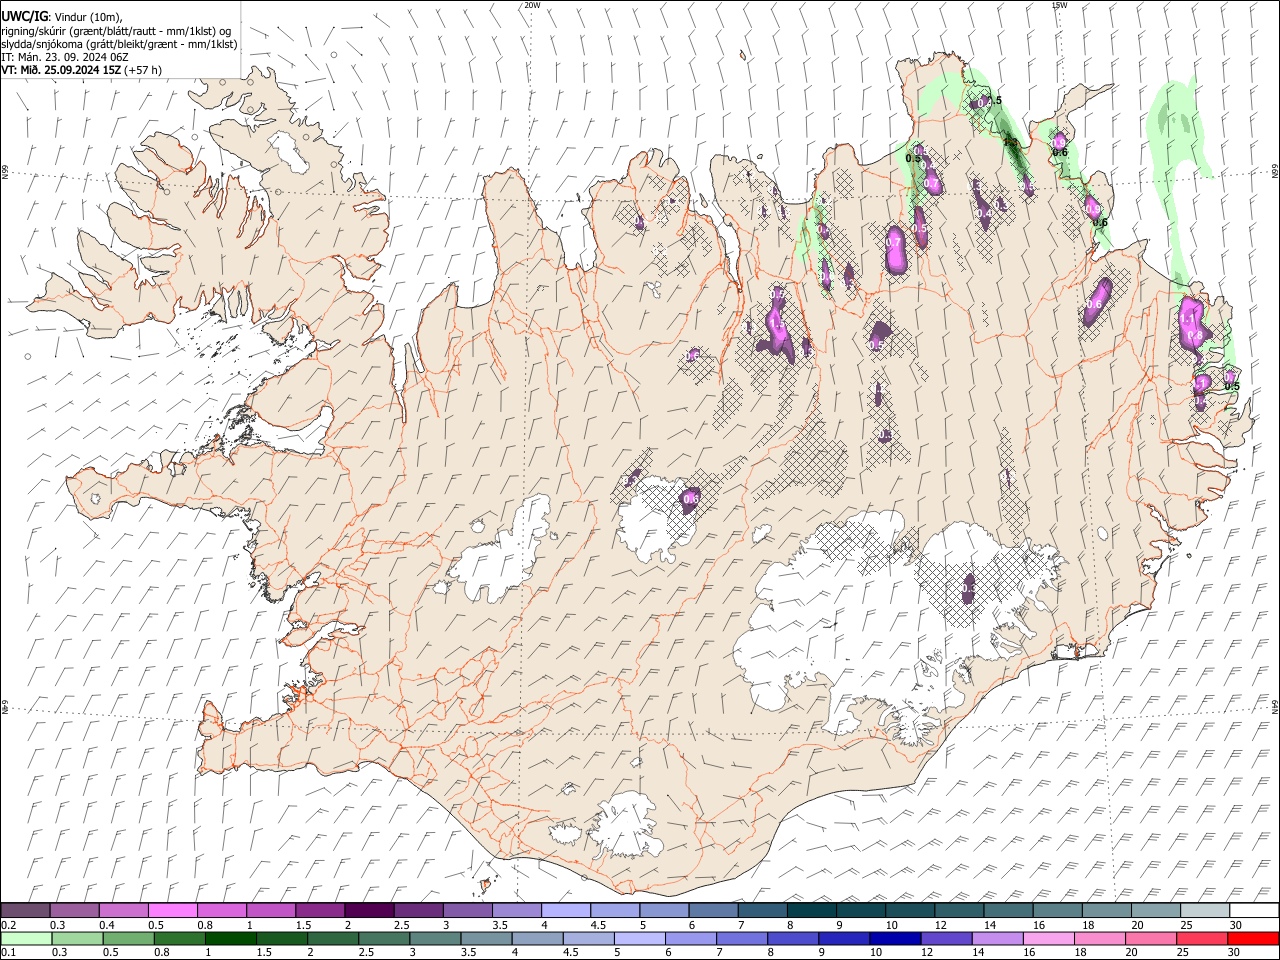
Task: Click the bright pink 0.5 snow-scale swatch
Action: [x=173, y=911]
